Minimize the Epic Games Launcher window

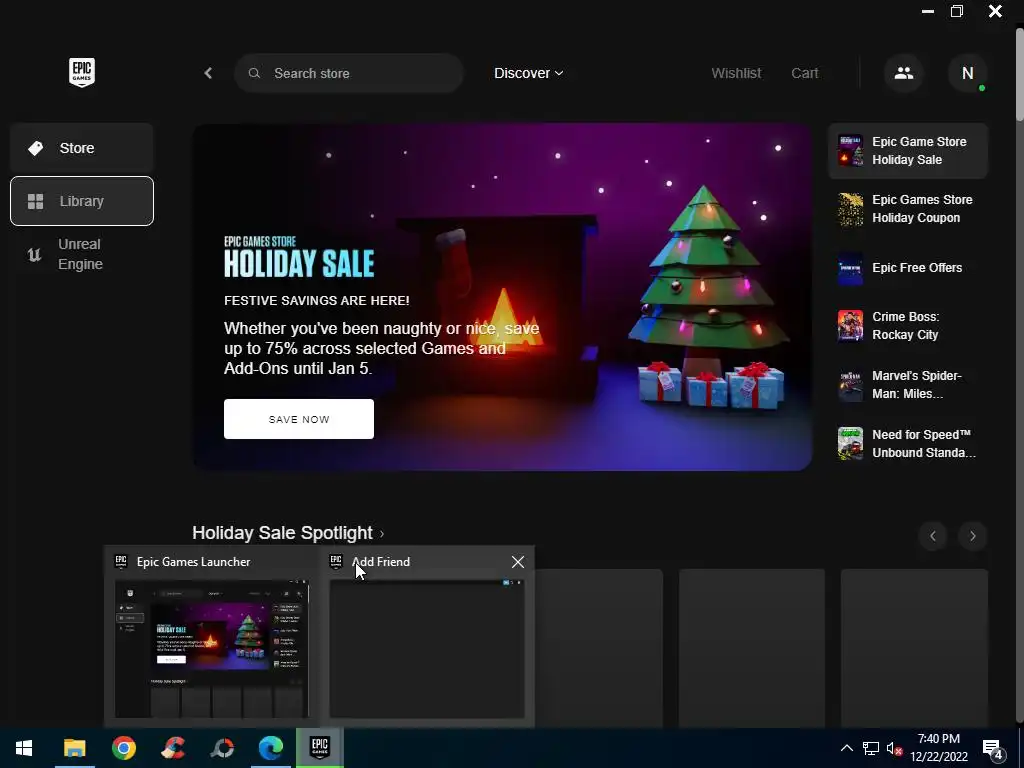click(x=927, y=11)
